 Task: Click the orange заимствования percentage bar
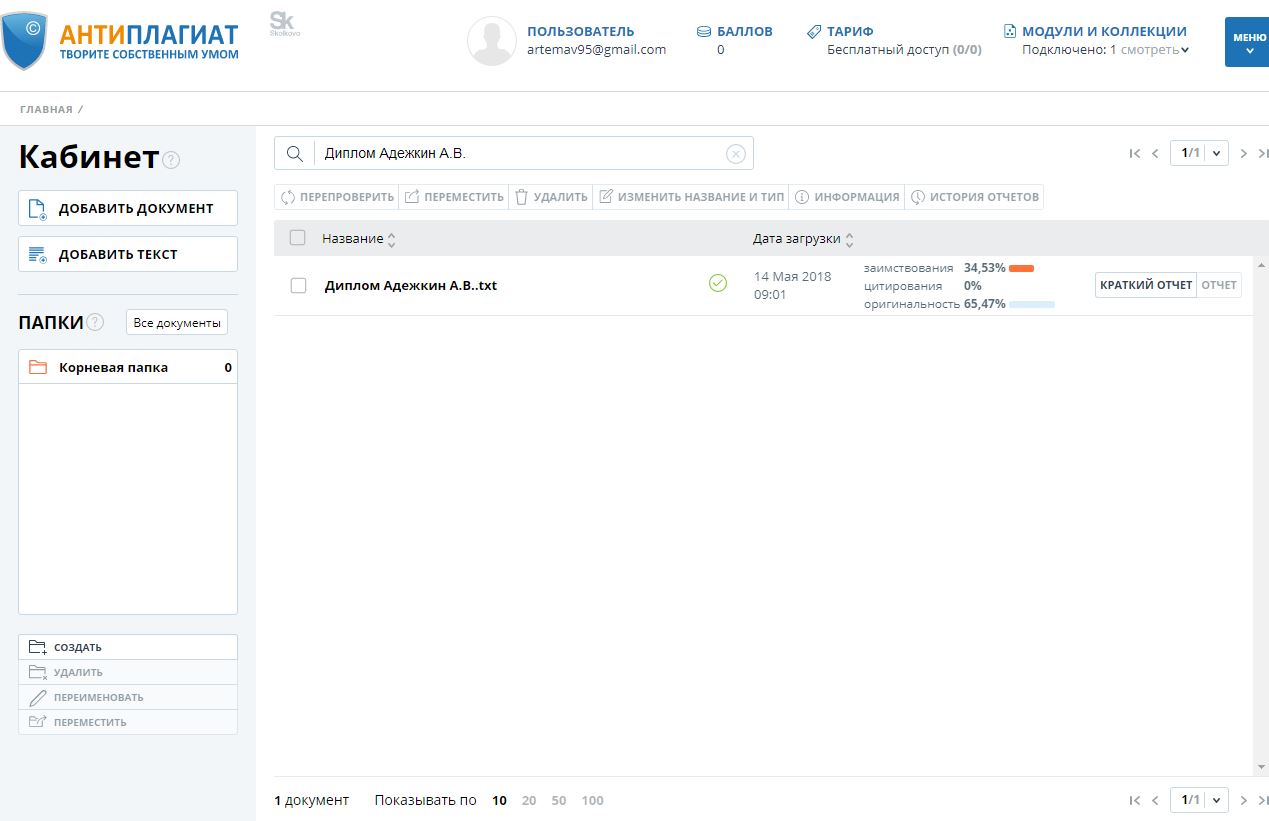pos(1021,268)
